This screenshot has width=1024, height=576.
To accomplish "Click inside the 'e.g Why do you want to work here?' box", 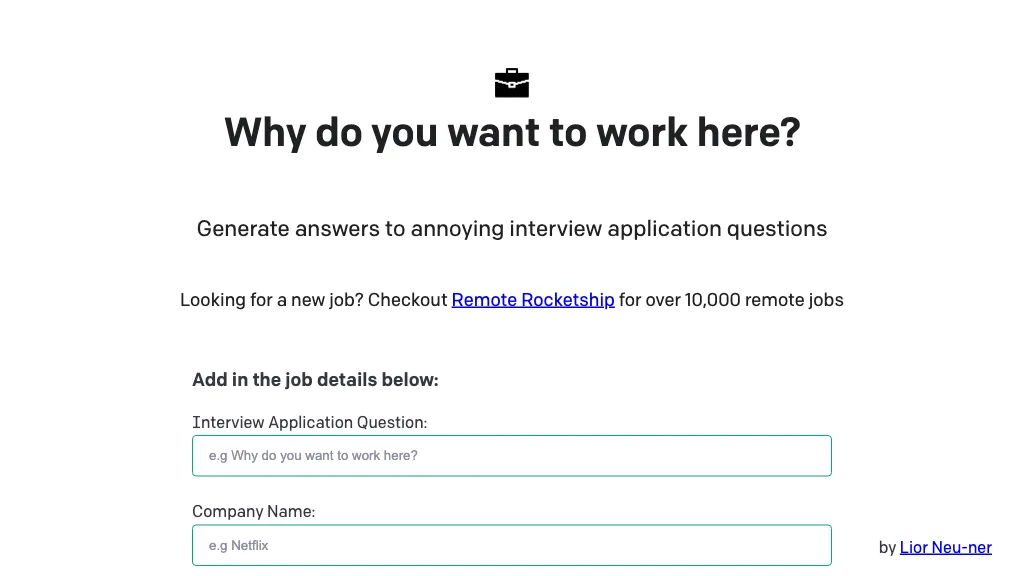I will (511, 455).
